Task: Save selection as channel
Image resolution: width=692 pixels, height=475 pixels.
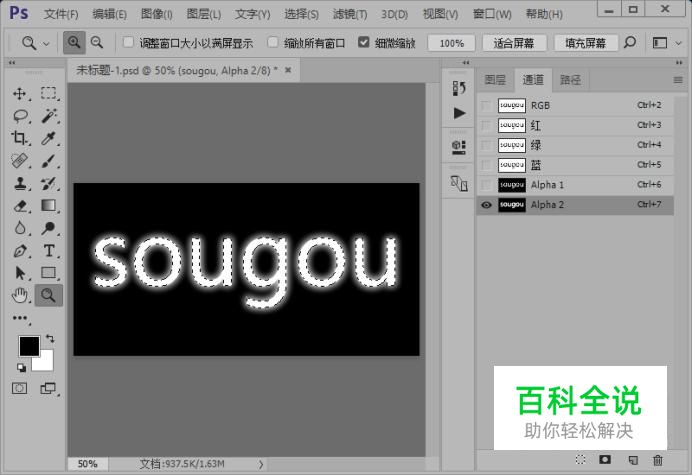Action: 605,460
